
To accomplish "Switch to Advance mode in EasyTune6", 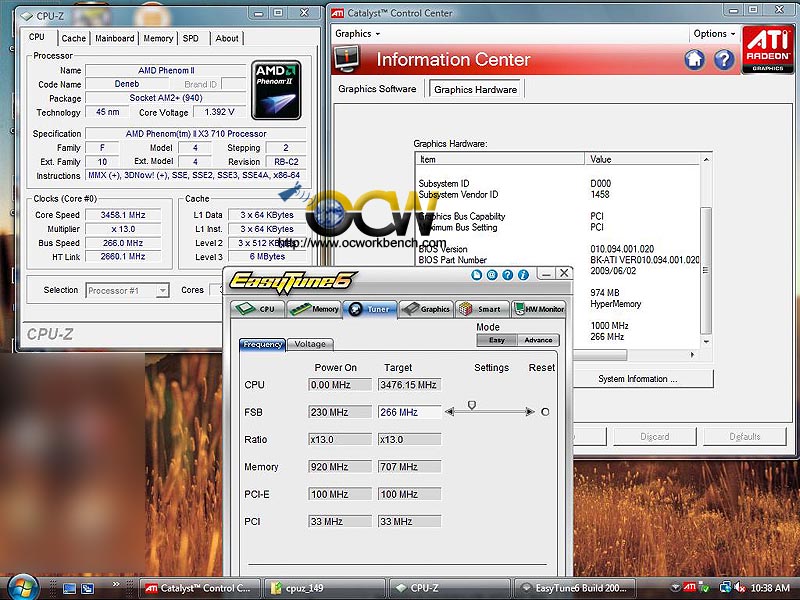I will (538, 340).
